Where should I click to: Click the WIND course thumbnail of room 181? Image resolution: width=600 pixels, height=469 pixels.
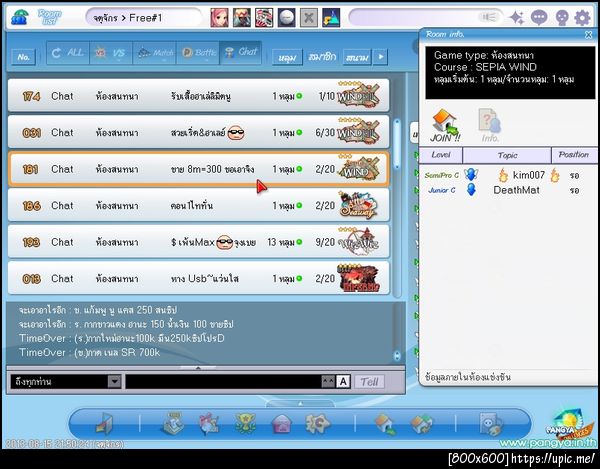[359, 168]
